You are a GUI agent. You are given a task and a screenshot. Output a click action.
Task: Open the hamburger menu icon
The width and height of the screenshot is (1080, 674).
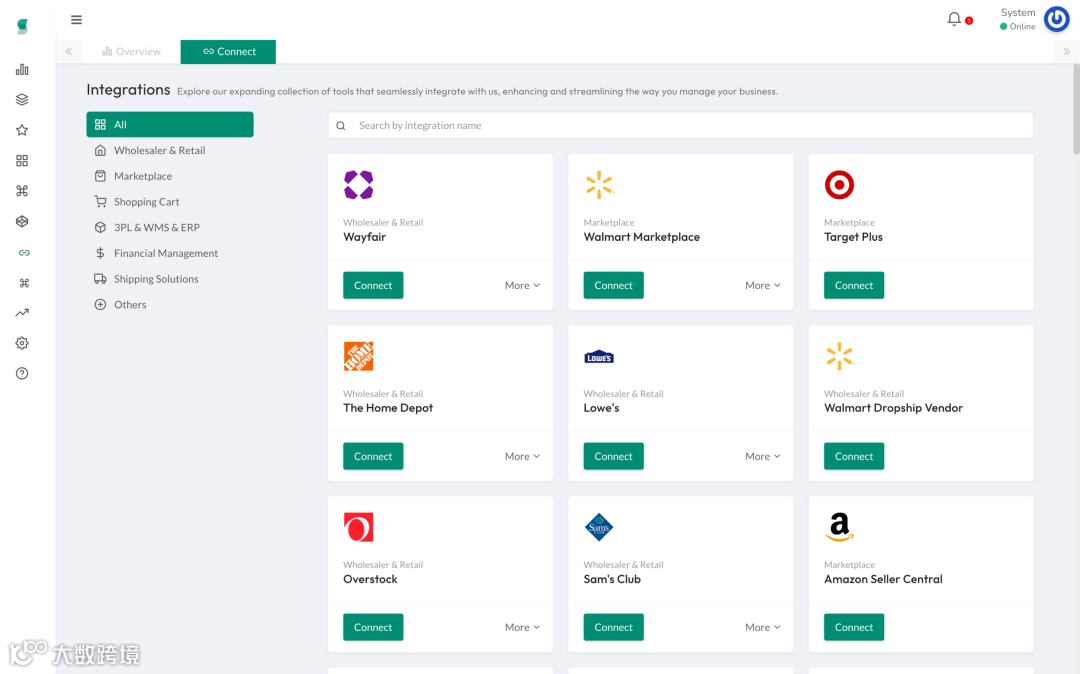point(77,19)
